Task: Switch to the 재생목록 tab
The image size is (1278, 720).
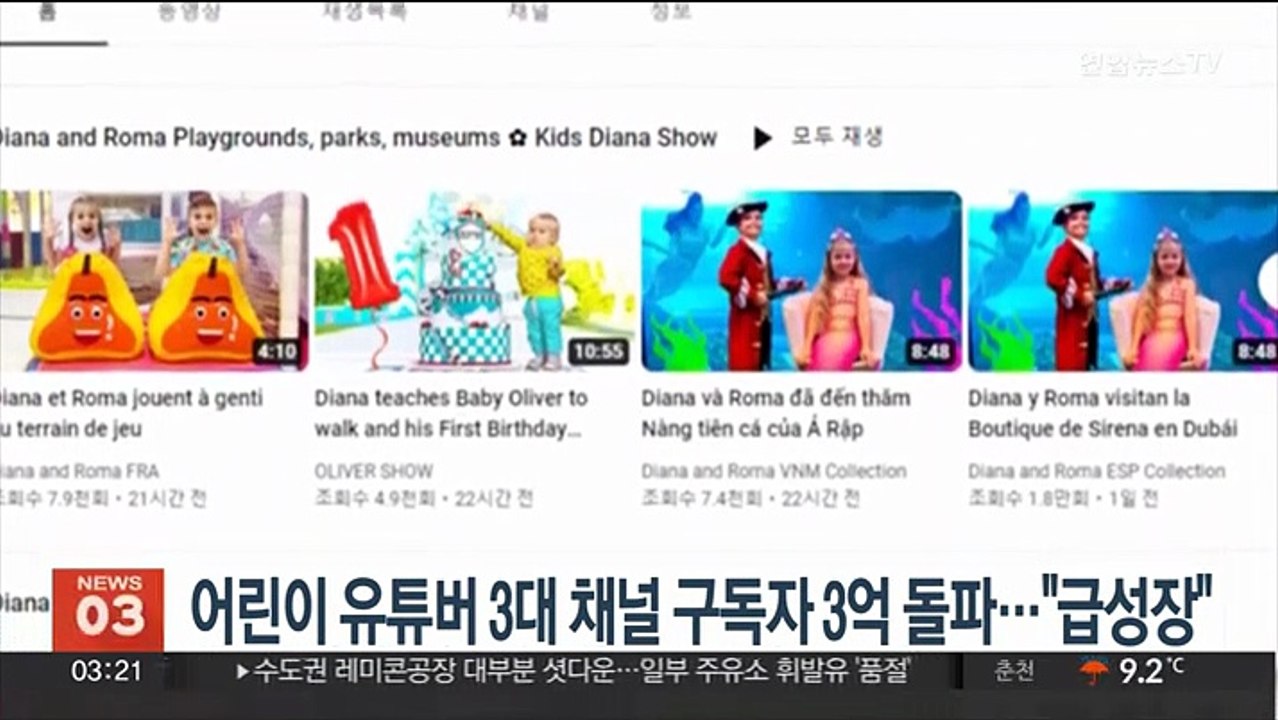Action: [364, 13]
